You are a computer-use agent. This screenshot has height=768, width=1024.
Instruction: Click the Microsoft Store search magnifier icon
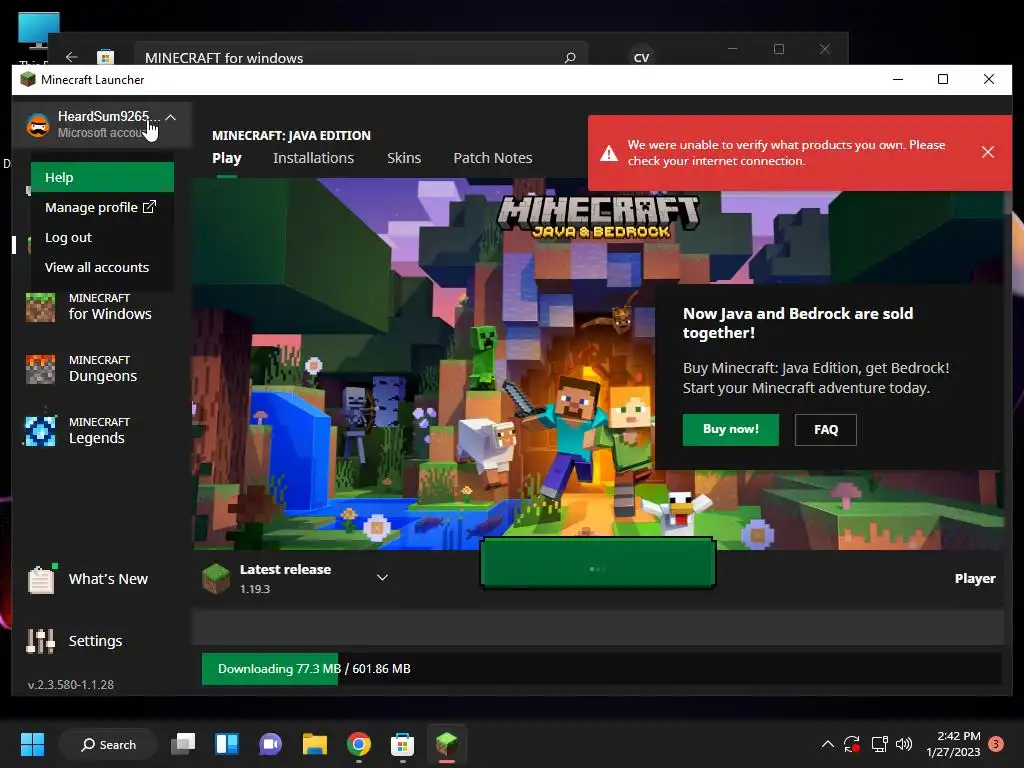(x=569, y=57)
